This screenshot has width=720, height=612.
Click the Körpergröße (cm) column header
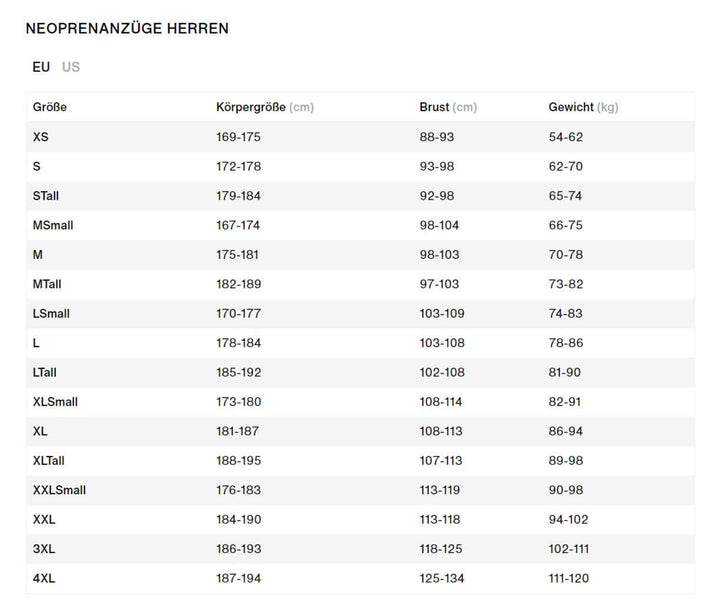pos(264,107)
